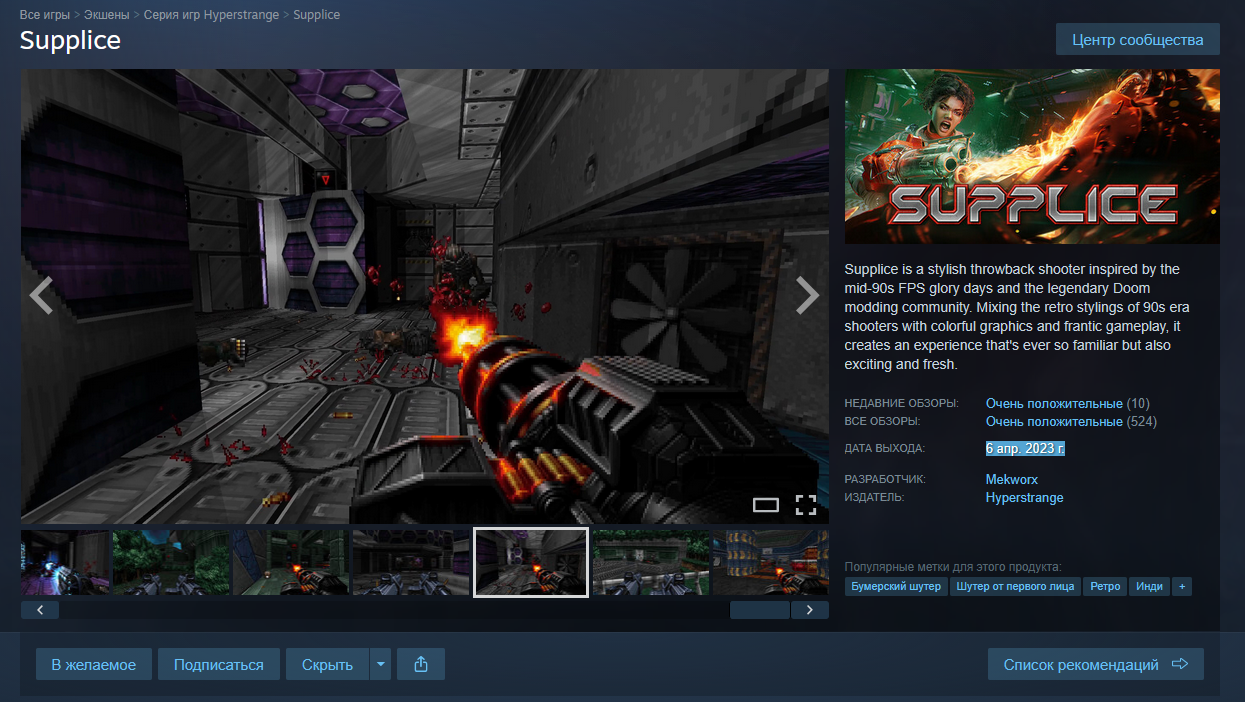
Task: Select third thumbnail in strip
Action: pyautogui.click(x=291, y=563)
